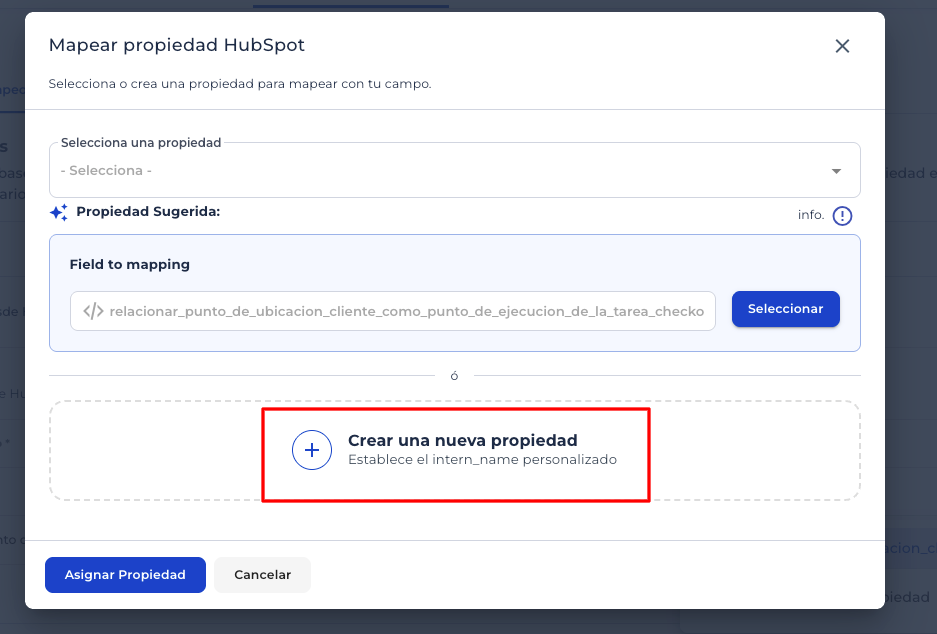The width and height of the screenshot is (937, 634).
Task: Click the Propiedad Sugerida heading
Action: click(x=147, y=212)
